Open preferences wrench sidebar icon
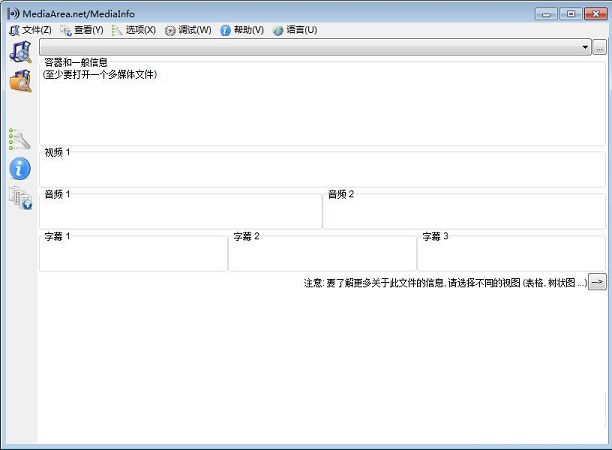Image resolution: width=612 pixels, height=450 pixels. tap(20, 139)
